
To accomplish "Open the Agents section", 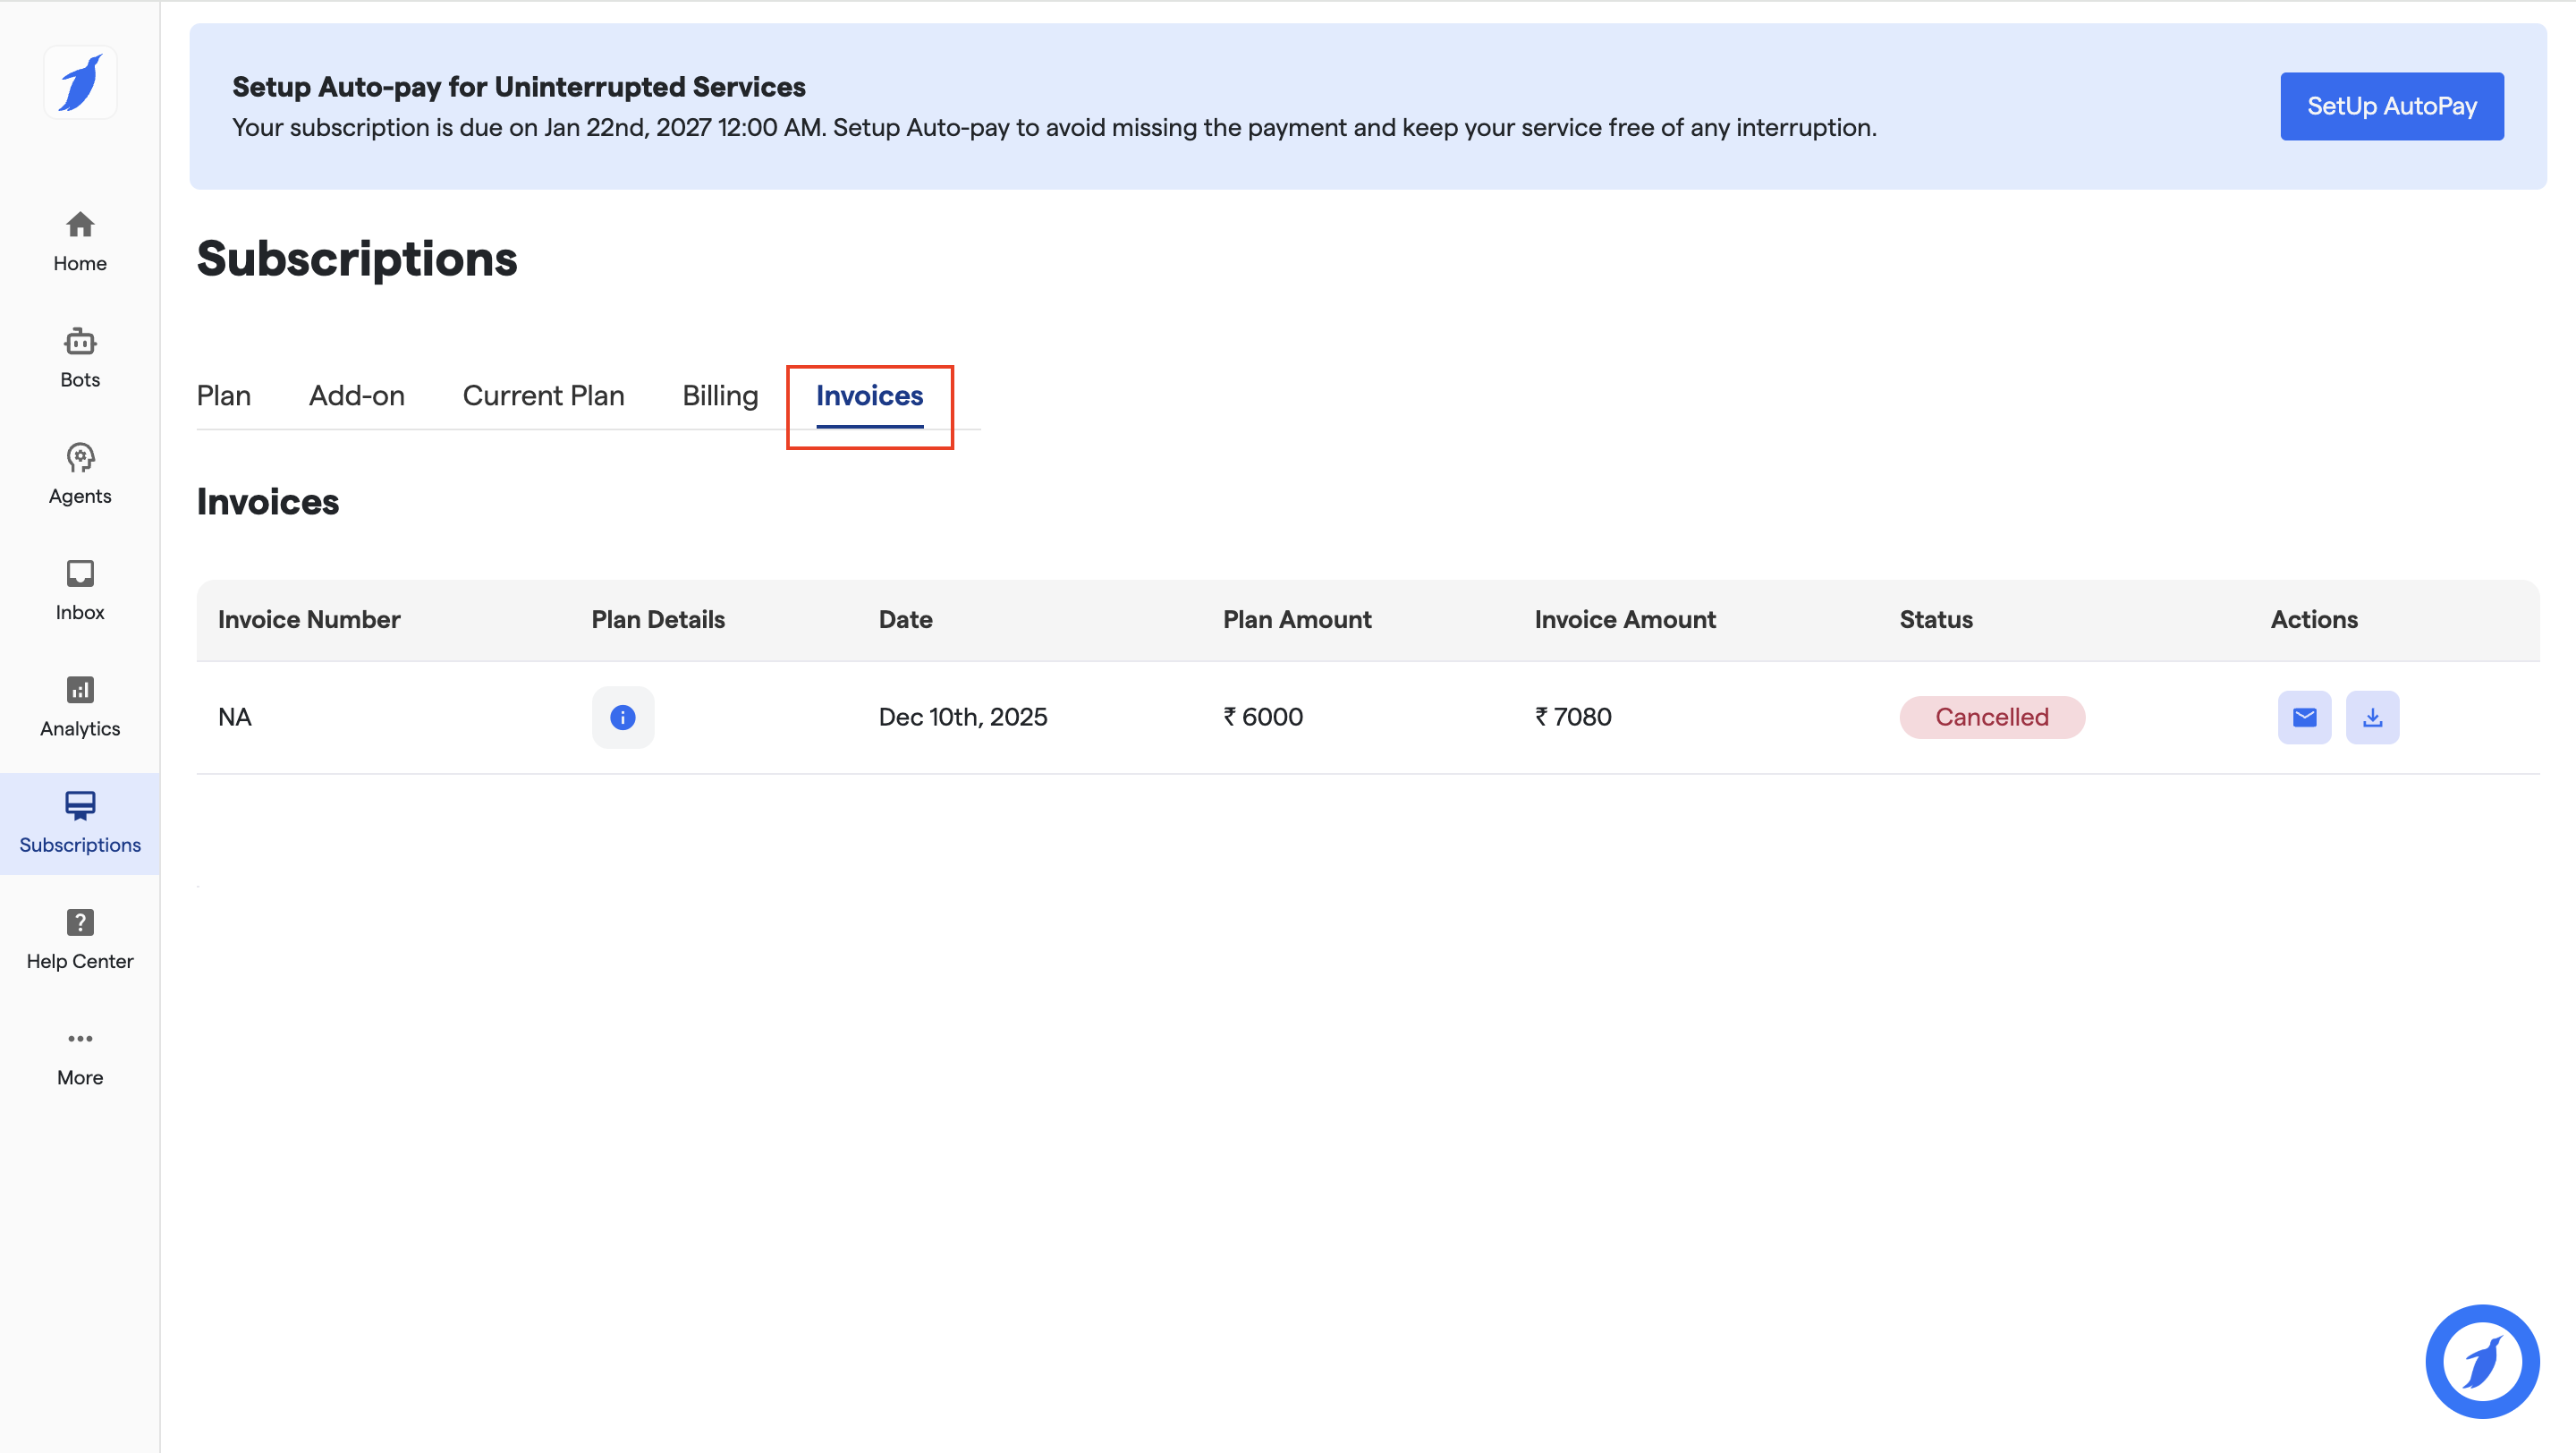I will click(x=80, y=473).
